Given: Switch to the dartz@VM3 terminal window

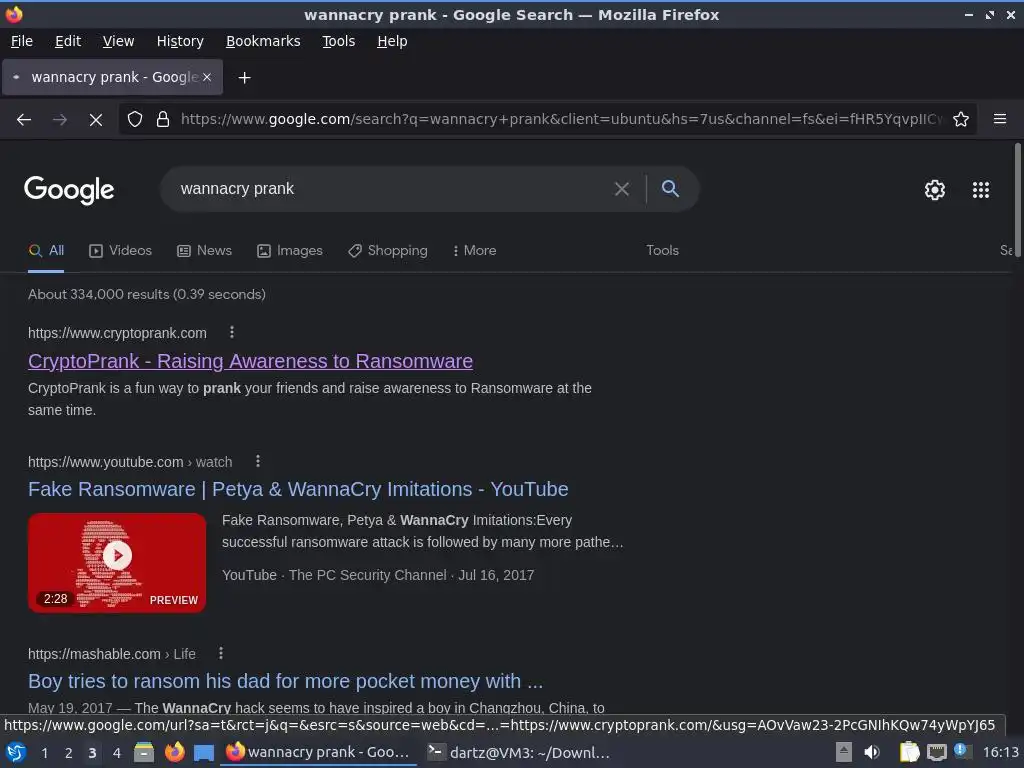Looking at the screenshot, I should tap(518, 753).
